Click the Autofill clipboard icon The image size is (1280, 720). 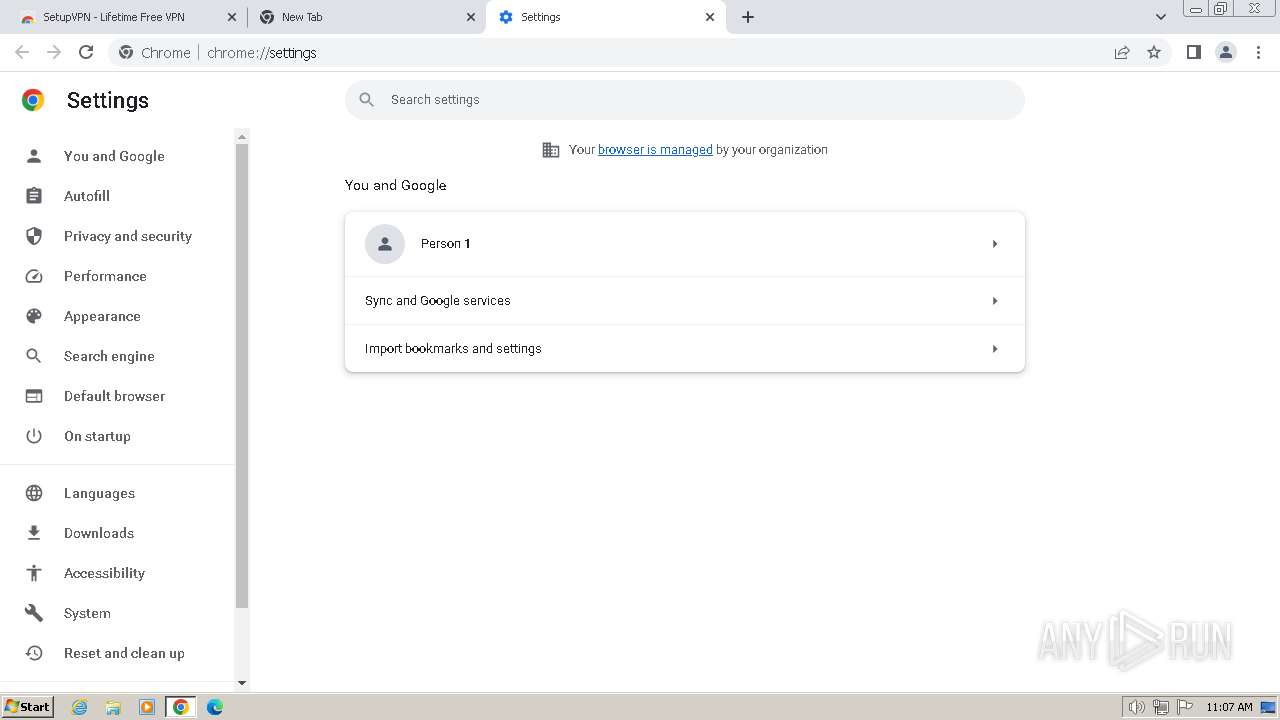click(34, 196)
